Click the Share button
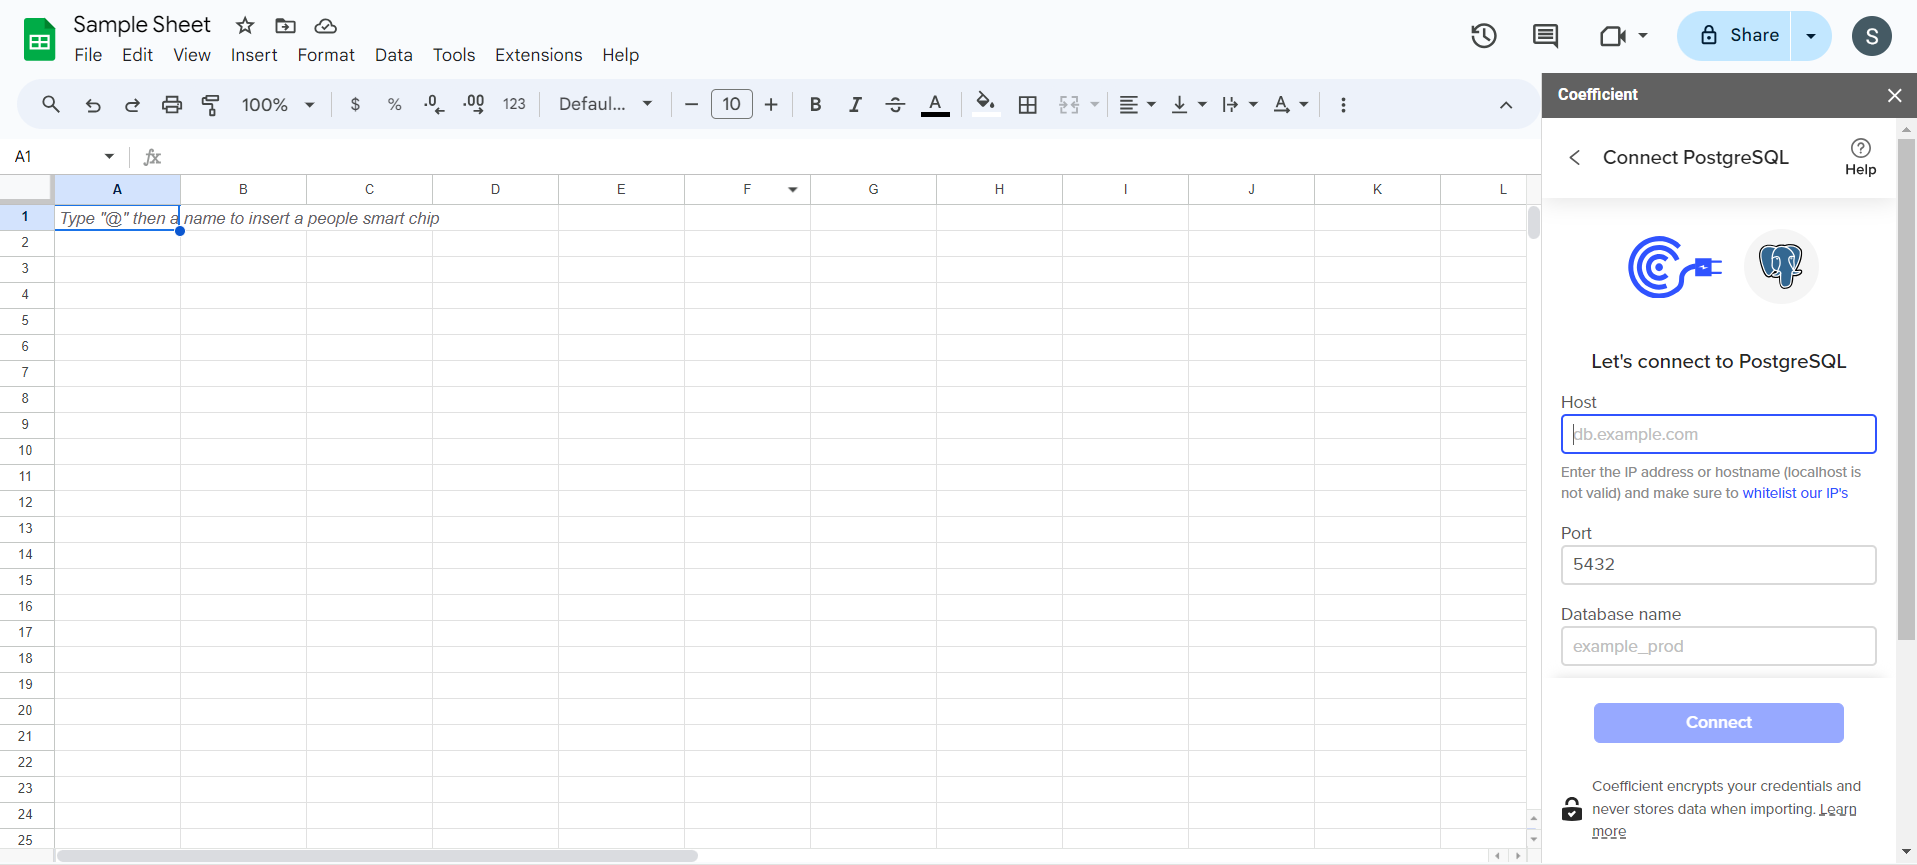Screen dimensions: 1917x865 tap(1734, 36)
